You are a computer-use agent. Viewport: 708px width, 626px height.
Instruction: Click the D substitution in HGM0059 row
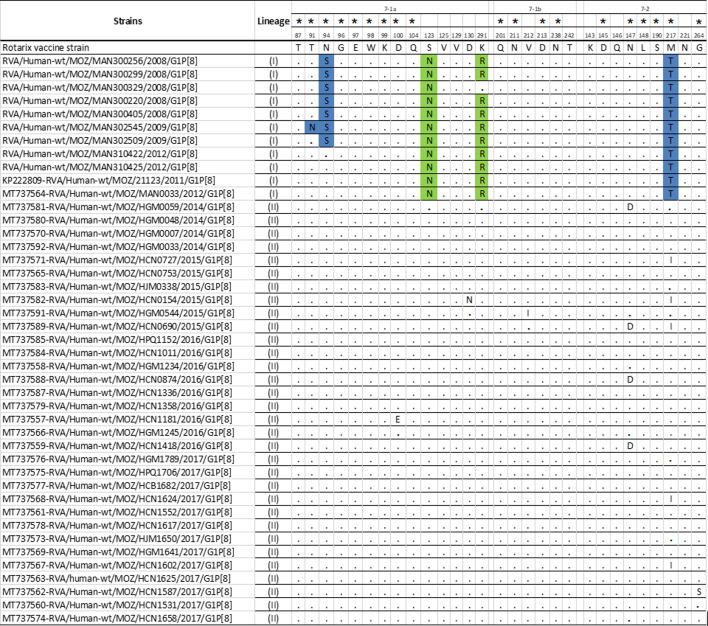pyautogui.click(x=630, y=207)
